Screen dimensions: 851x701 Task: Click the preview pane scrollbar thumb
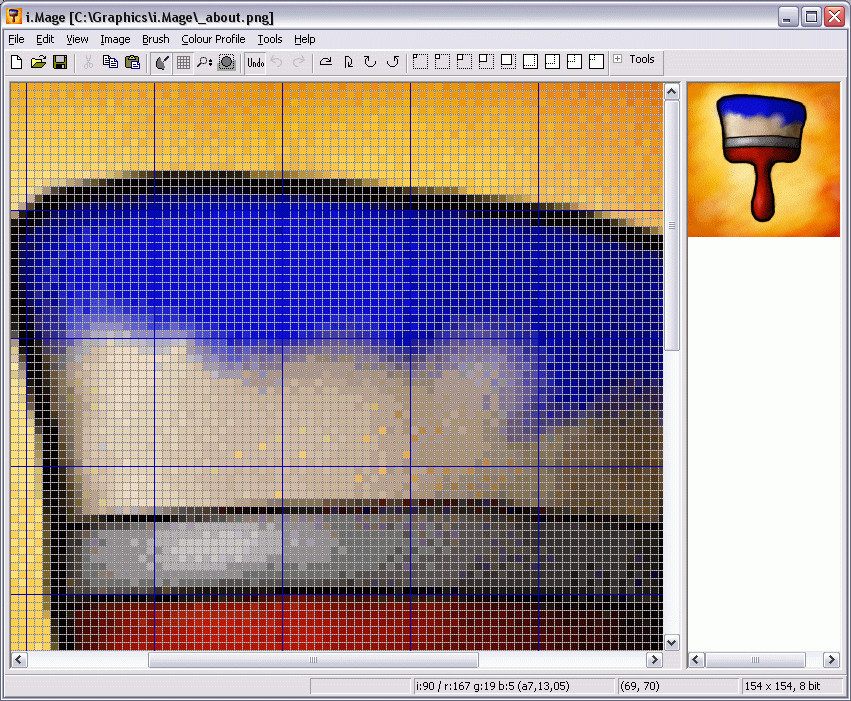[755, 660]
